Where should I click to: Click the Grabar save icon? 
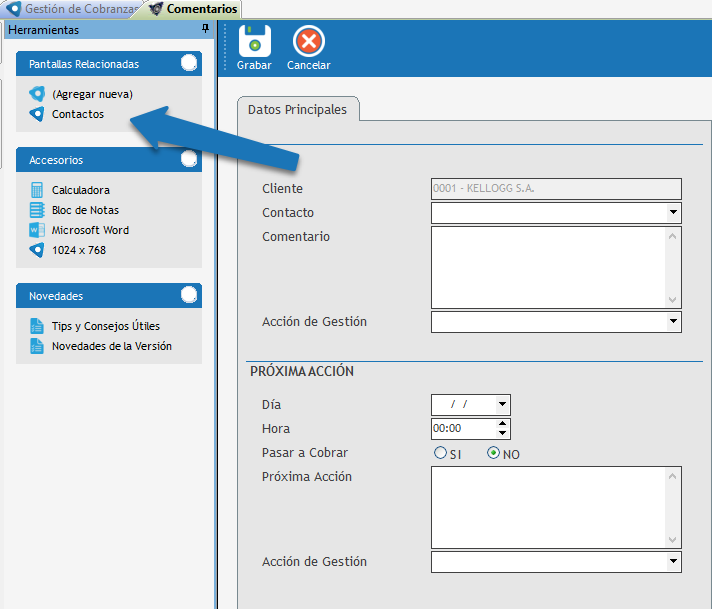[254, 42]
